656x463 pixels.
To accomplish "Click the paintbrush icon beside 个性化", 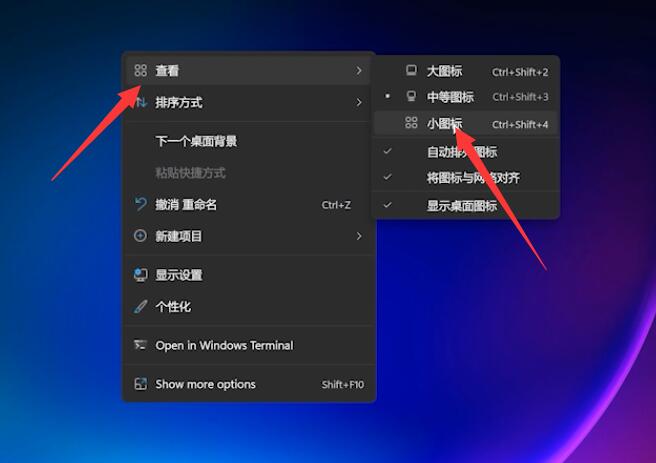I will [x=141, y=307].
